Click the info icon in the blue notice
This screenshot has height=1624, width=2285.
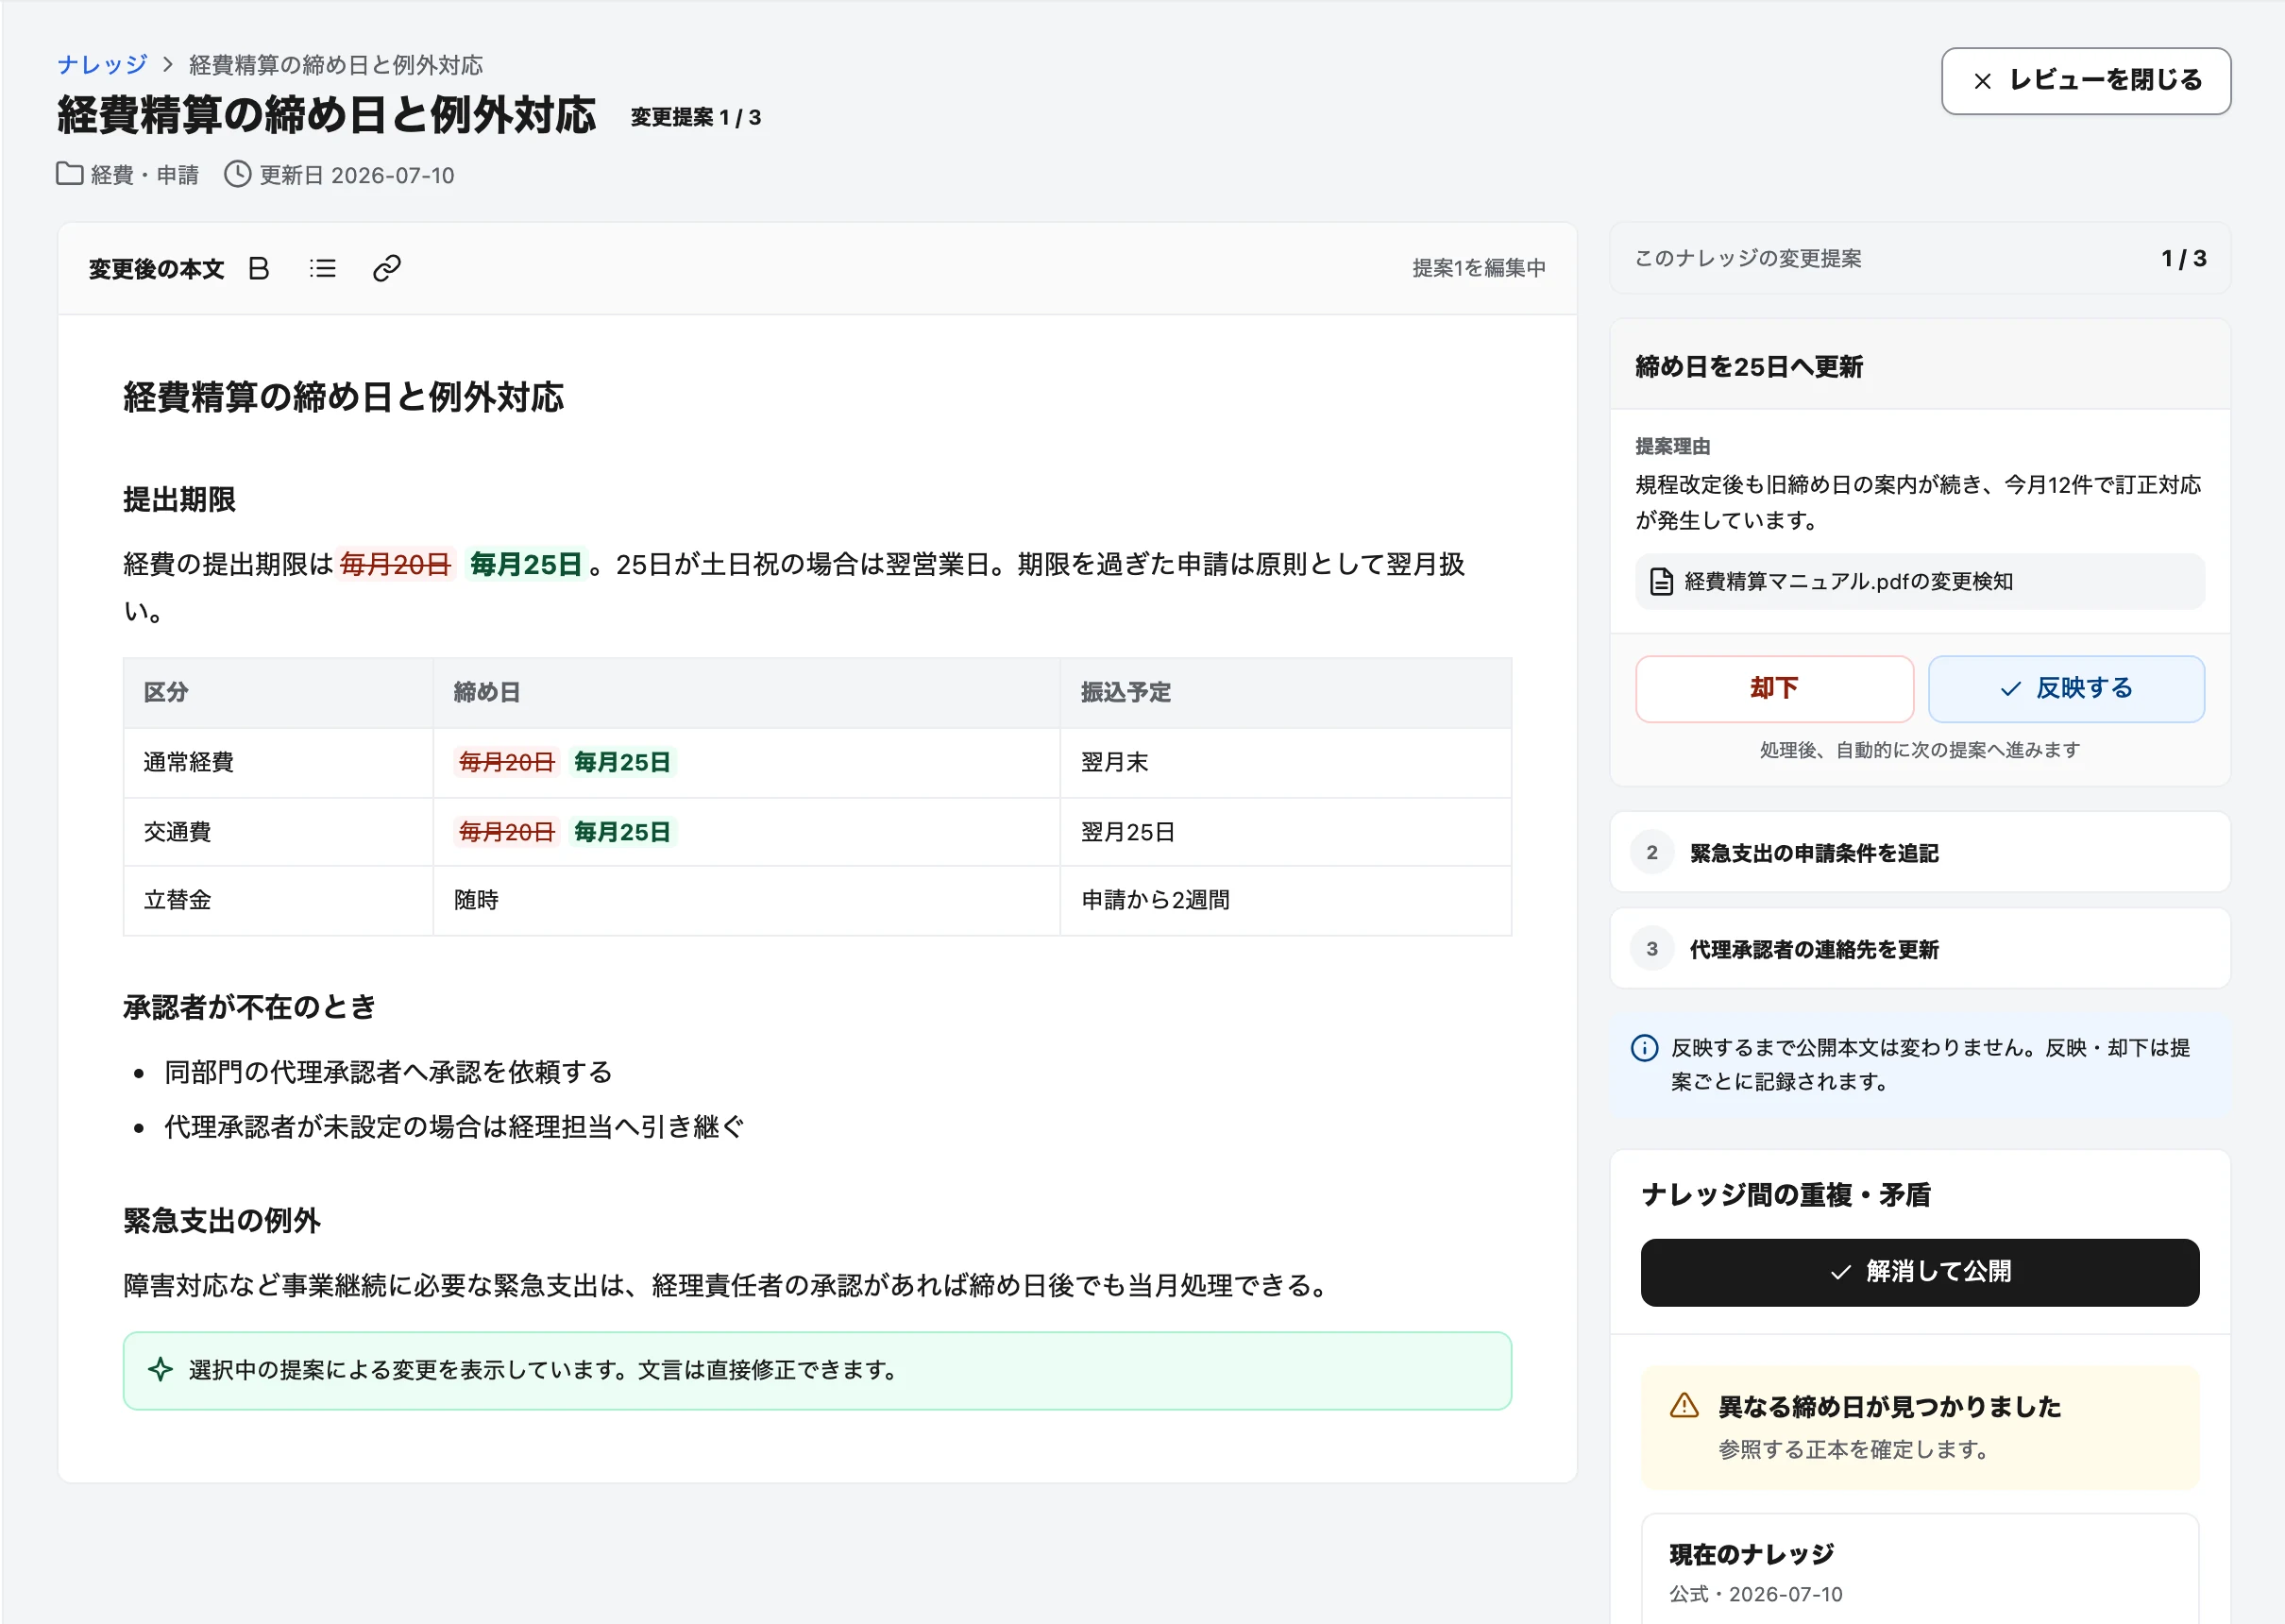[1644, 1048]
